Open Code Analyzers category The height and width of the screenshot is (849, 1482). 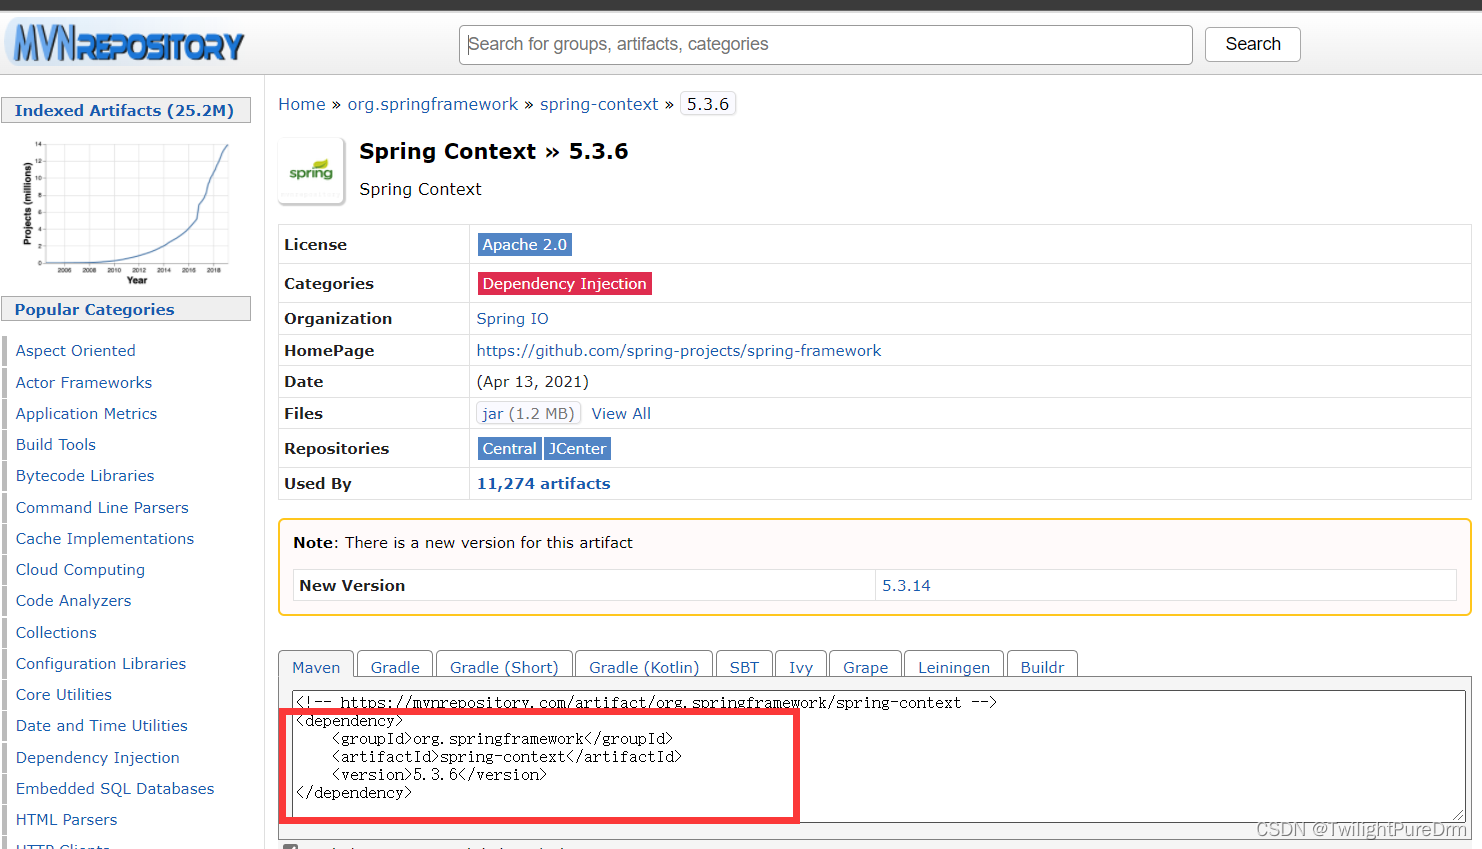tap(73, 601)
